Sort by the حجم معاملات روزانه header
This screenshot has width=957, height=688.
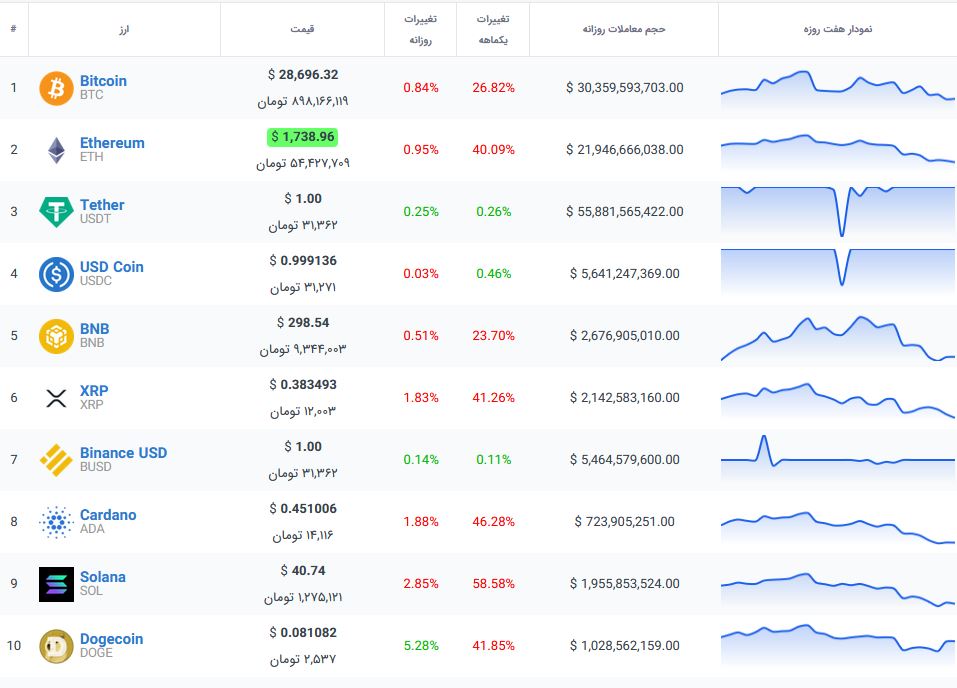coord(624,29)
